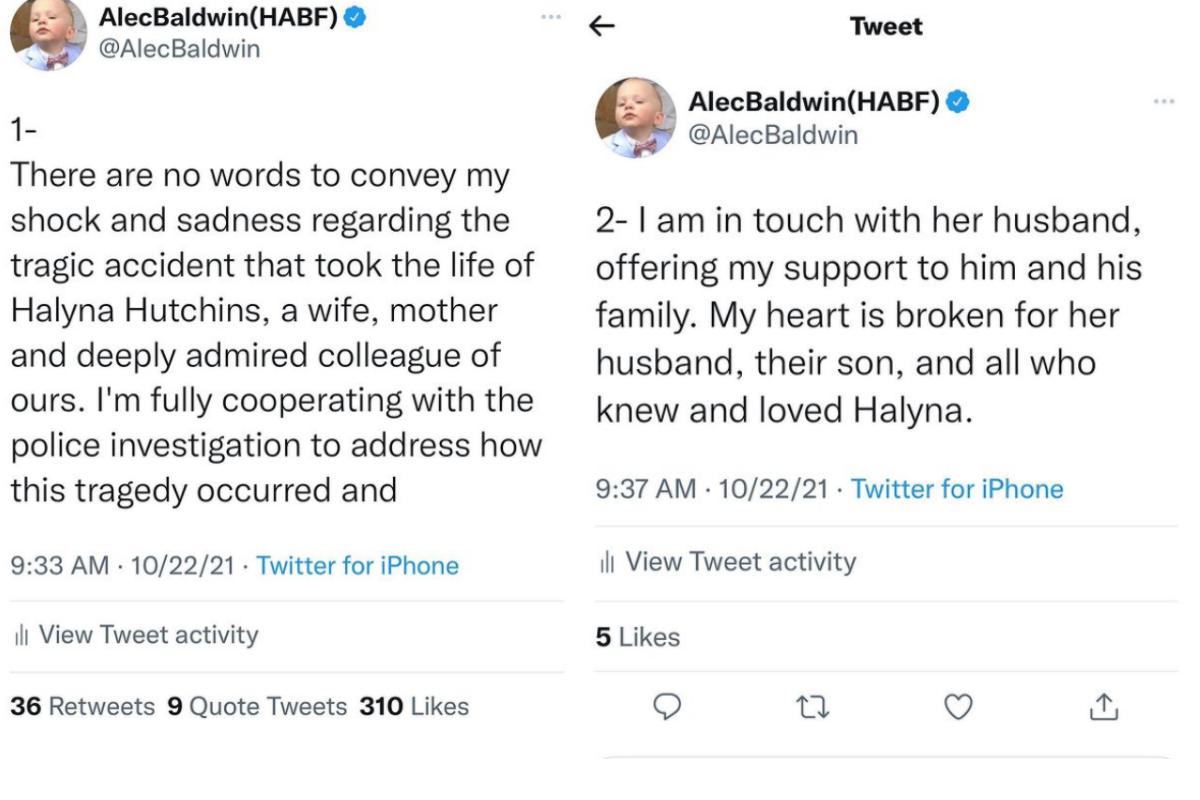Click verified badge on left tweet

click(x=354, y=17)
